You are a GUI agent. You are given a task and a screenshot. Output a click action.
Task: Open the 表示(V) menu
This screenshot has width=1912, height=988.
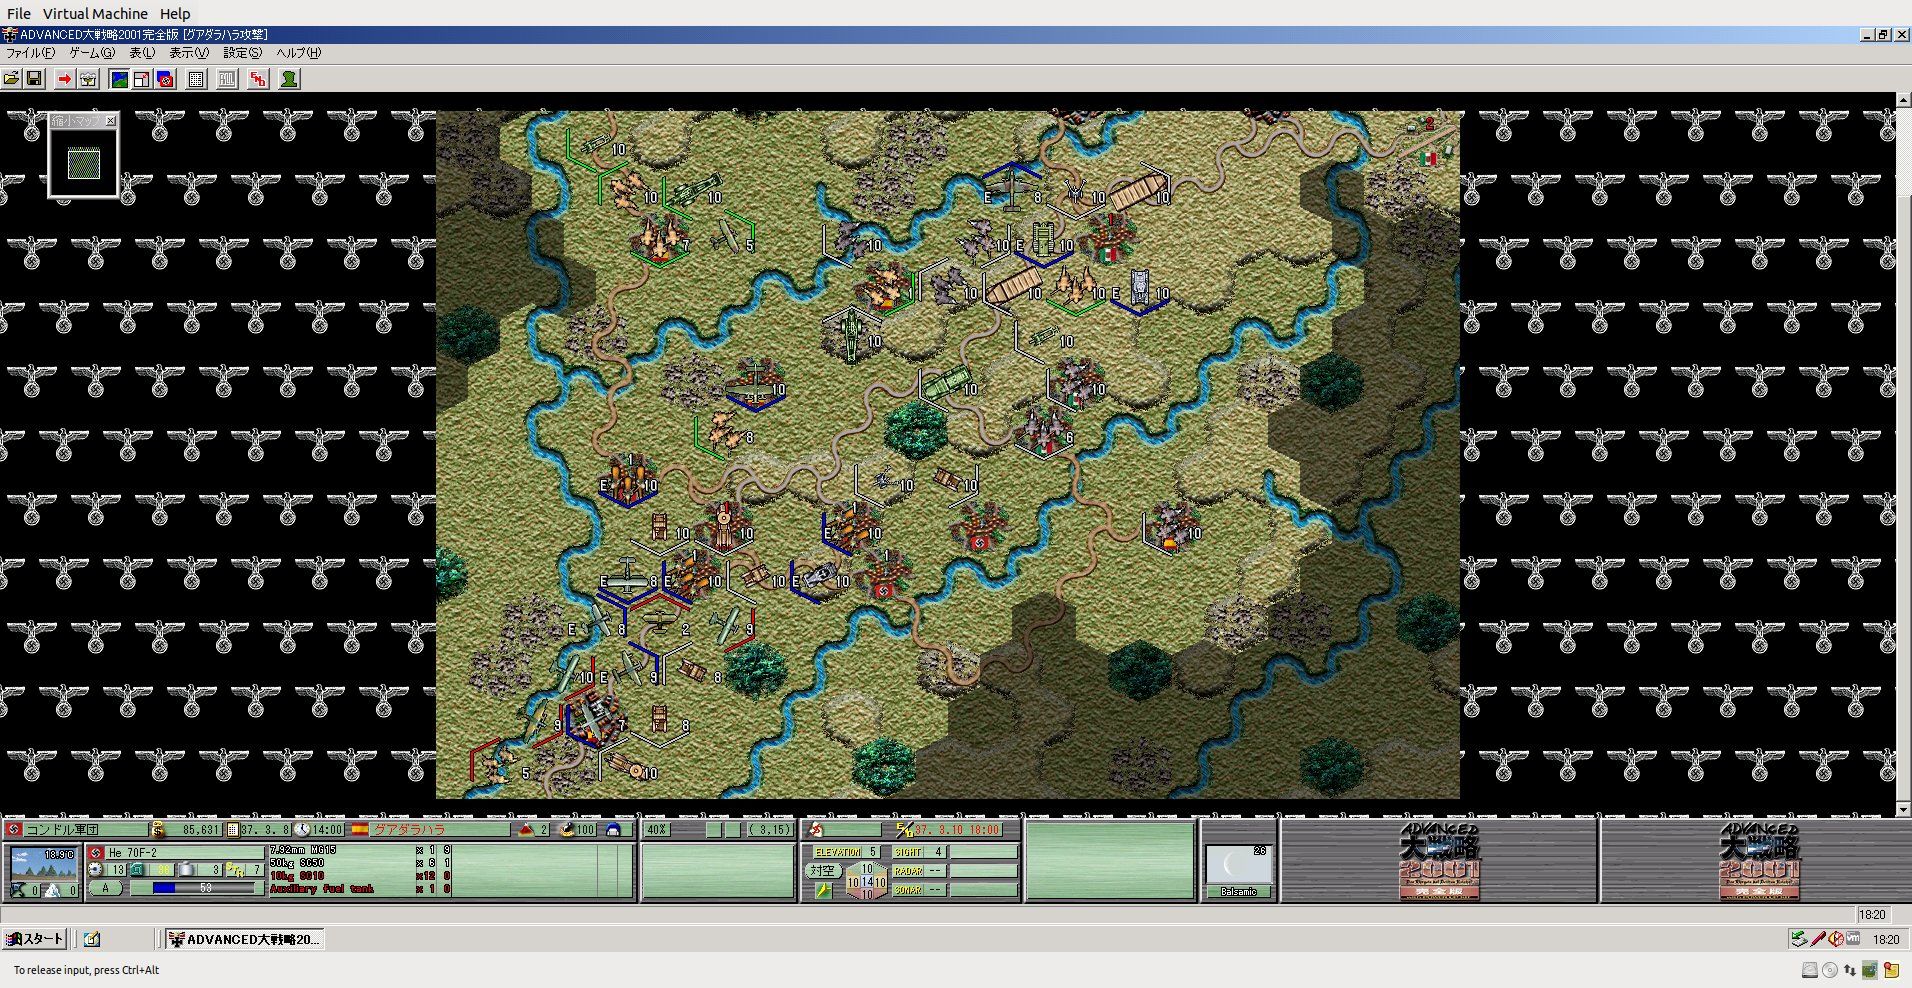(189, 53)
